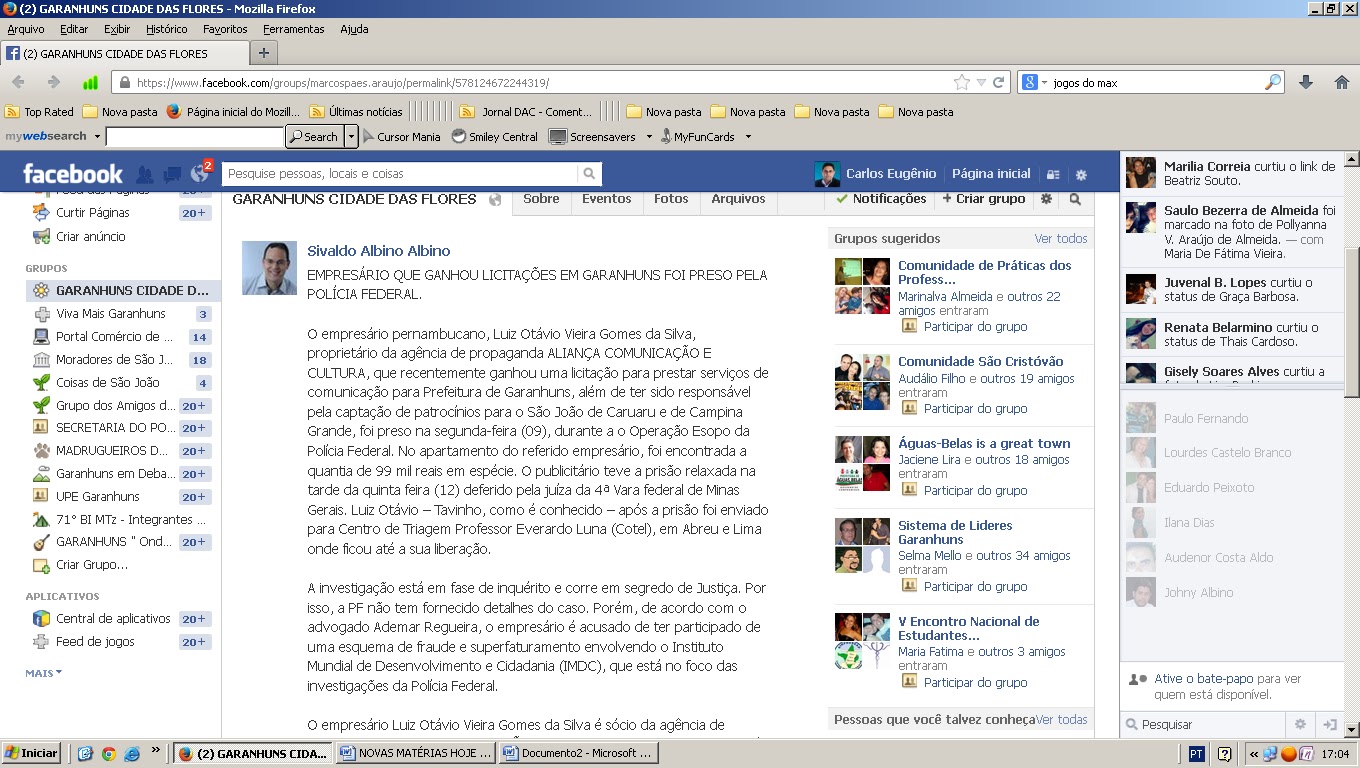The image size is (1360, 768).
Task: Click Sivaldo Albino's profile photo thumbnail
Action: (269, 268)
